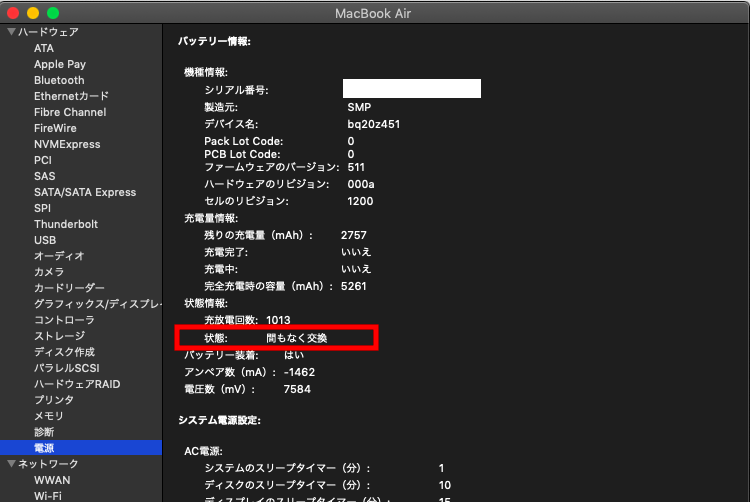Select Ethernetカード in the sidebar
This screenshot has width=750, height=502.
(x=71, y=96)
